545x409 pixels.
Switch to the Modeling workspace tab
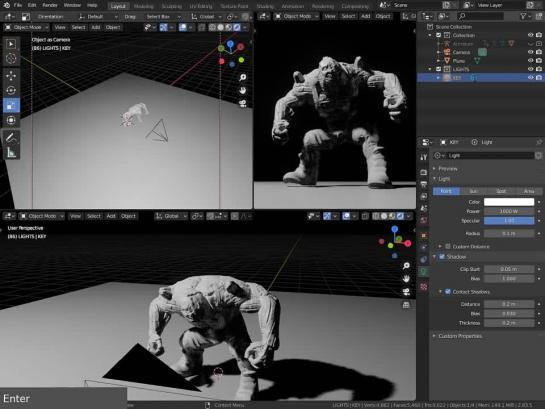point(144,6)
